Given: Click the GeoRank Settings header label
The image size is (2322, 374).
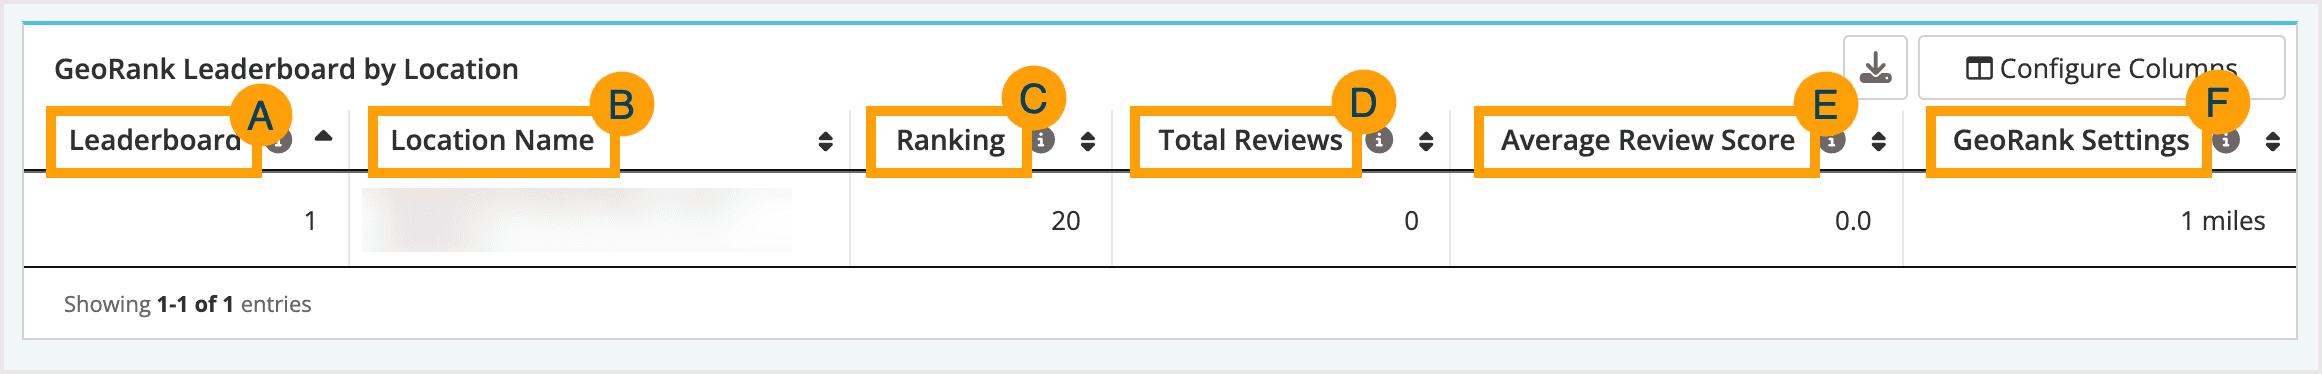Looking at the screenshot, I should click(2071, 141).
